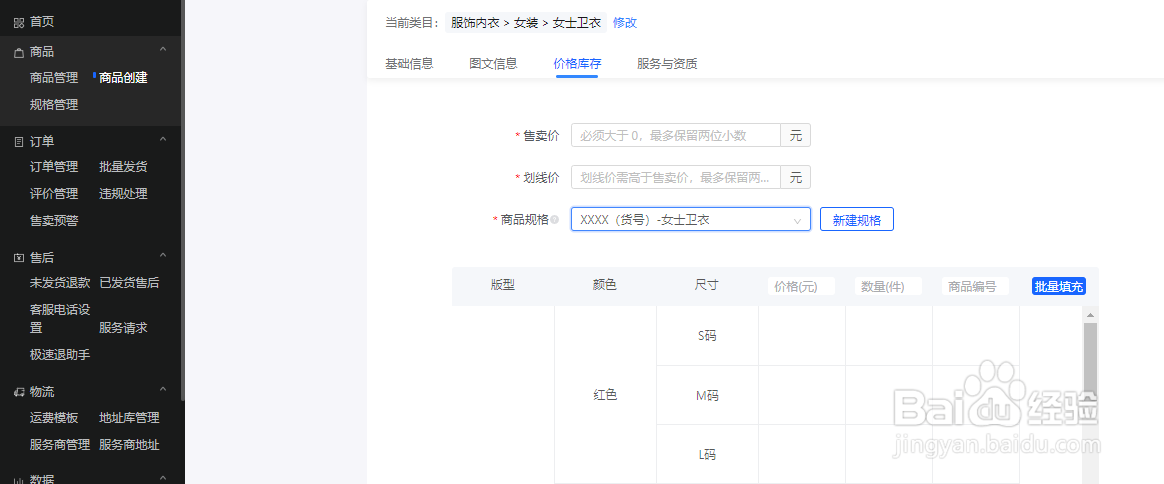The width and height of the screenshot is (1164, 484).
Task: Open 批量发货 in sidebar
Action: click(123, 167)
